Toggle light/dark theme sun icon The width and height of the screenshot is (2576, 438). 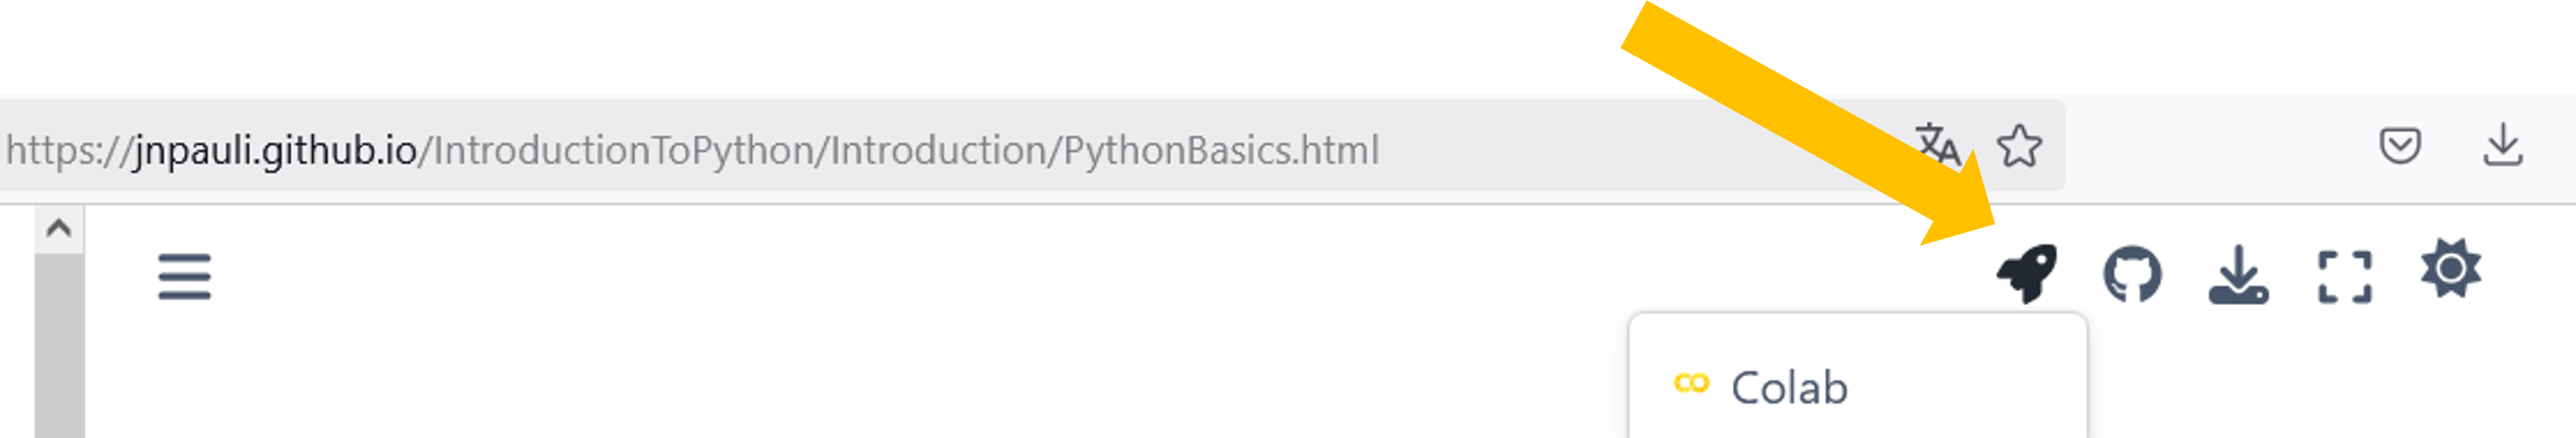pyautogui.click(x=2450, y=268)
